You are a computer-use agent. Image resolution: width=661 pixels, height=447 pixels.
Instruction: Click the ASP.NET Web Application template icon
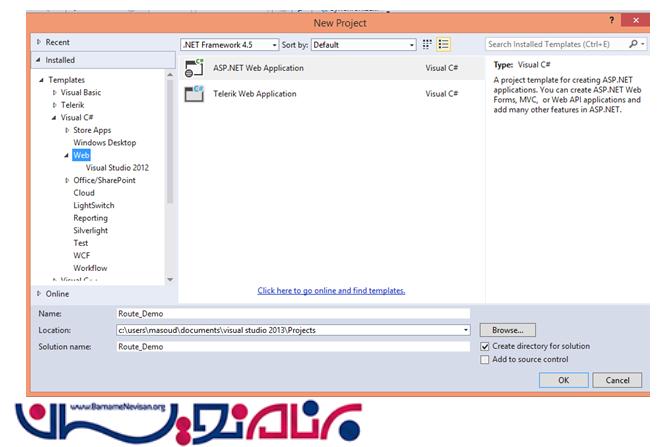[194, 68]
